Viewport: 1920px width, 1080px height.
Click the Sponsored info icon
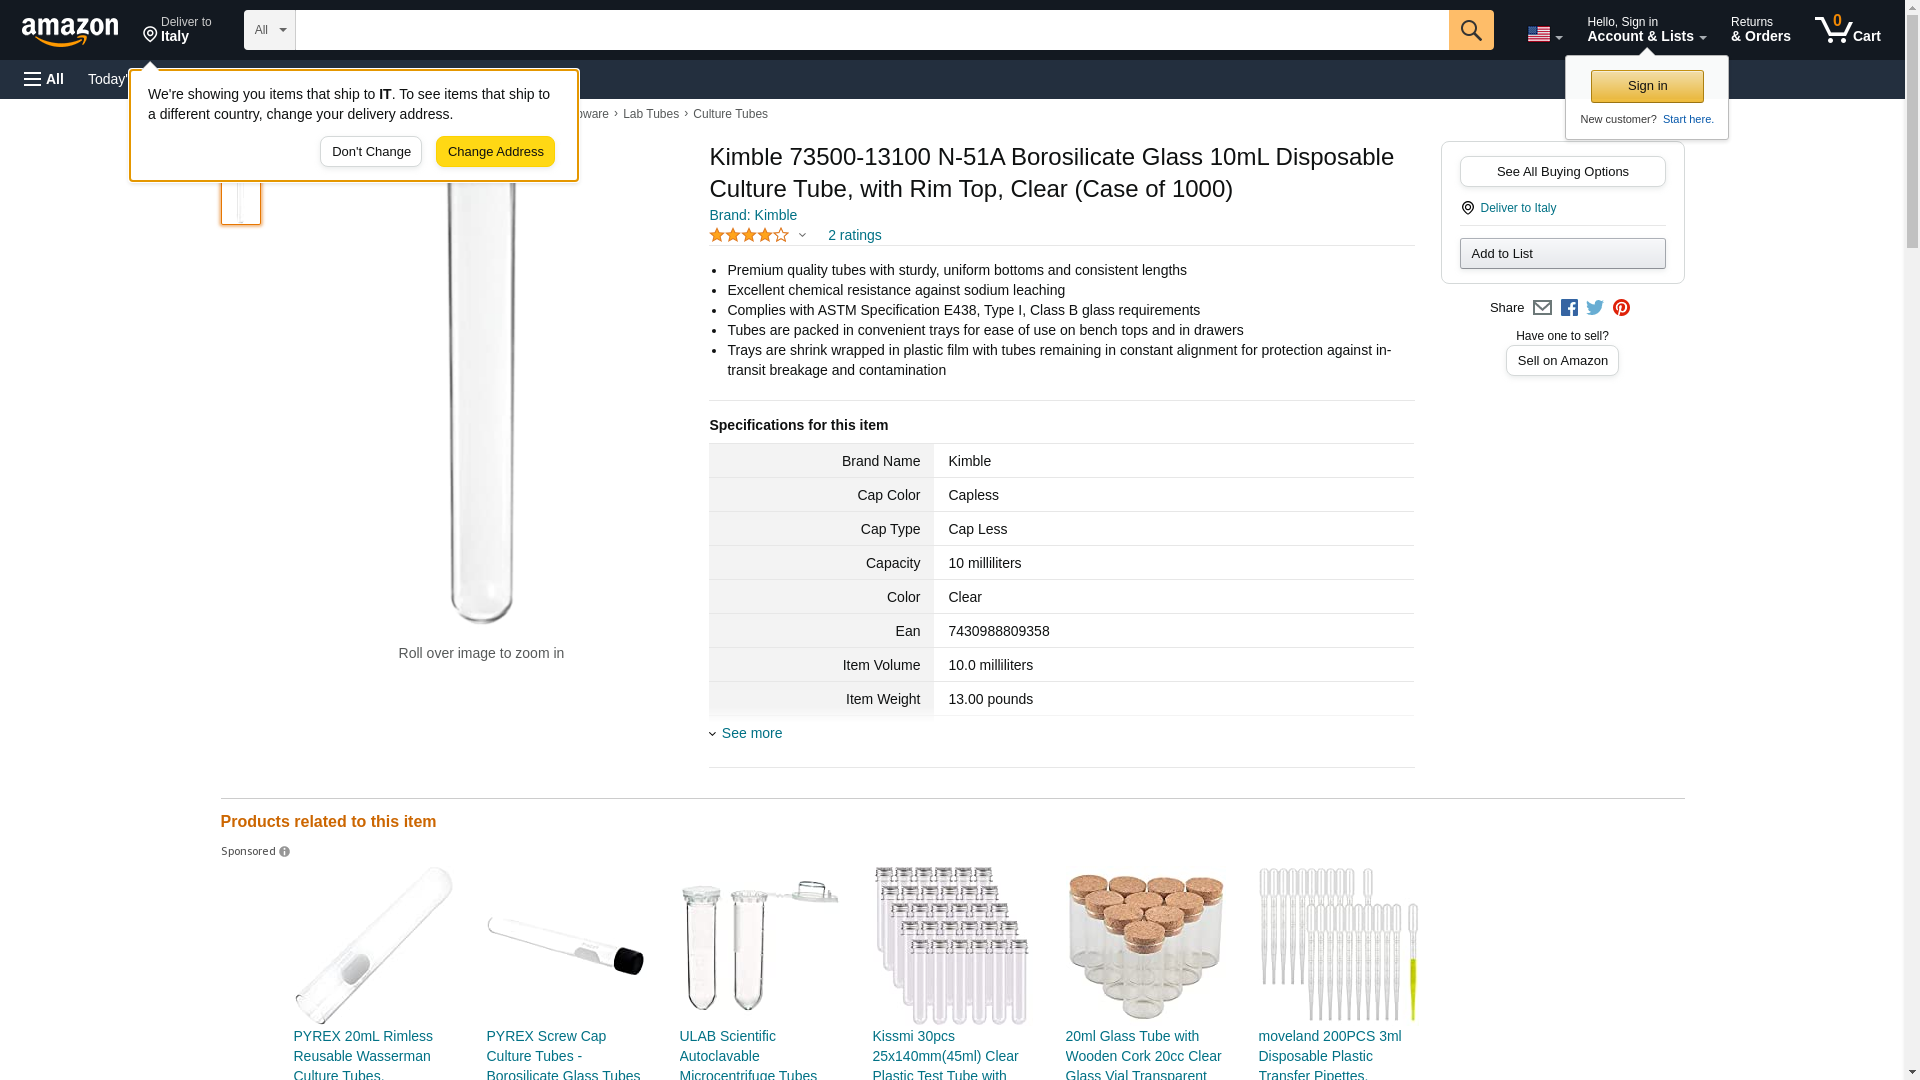point(285,852)
